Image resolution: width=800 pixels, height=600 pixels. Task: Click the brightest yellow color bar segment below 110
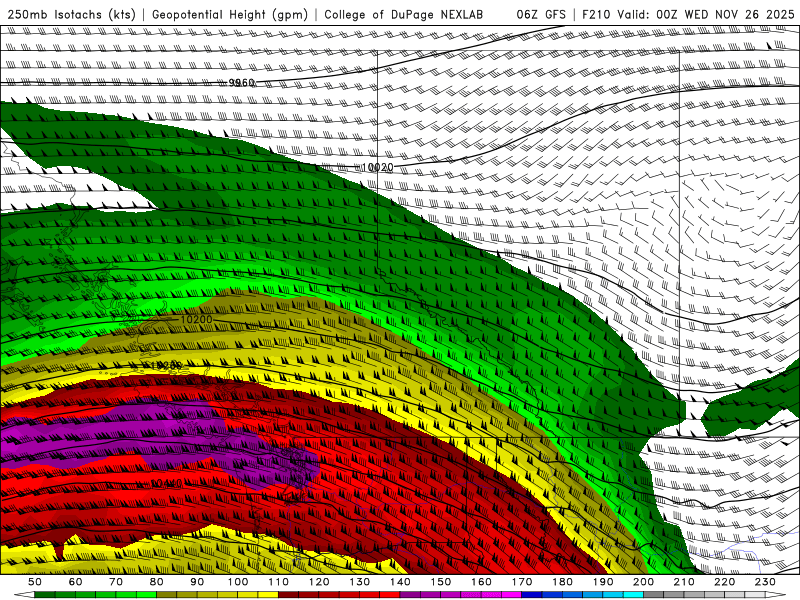point(268,595)
